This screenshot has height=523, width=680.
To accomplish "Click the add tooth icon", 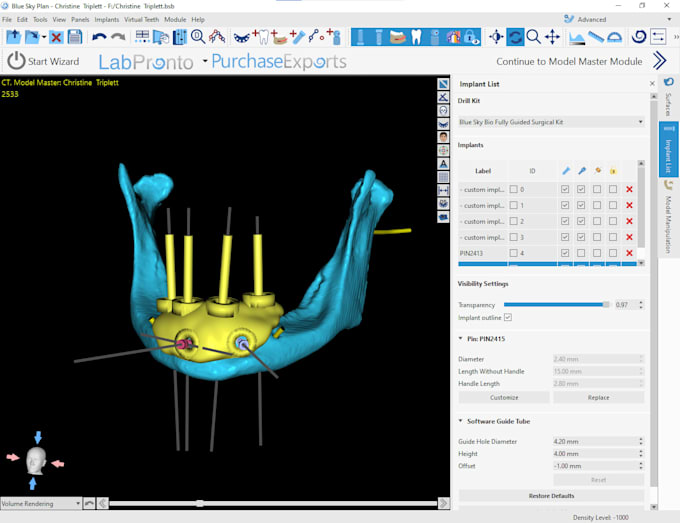I will [261, 37].
